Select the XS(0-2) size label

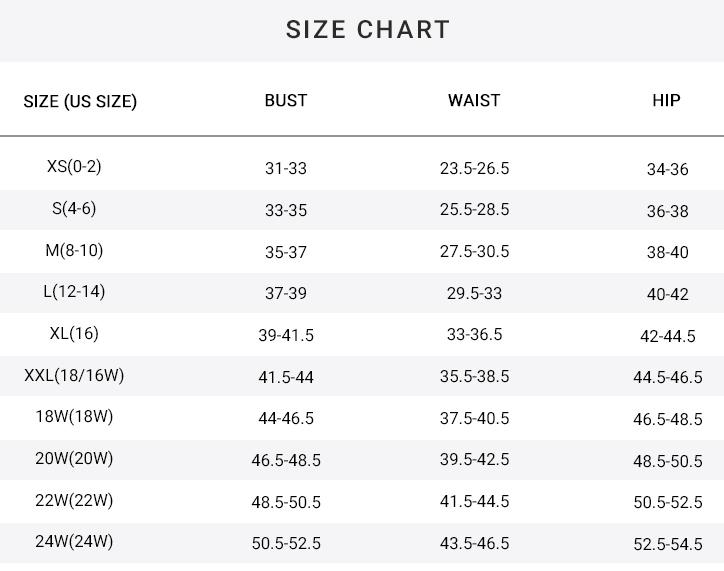tap(74, 166)
